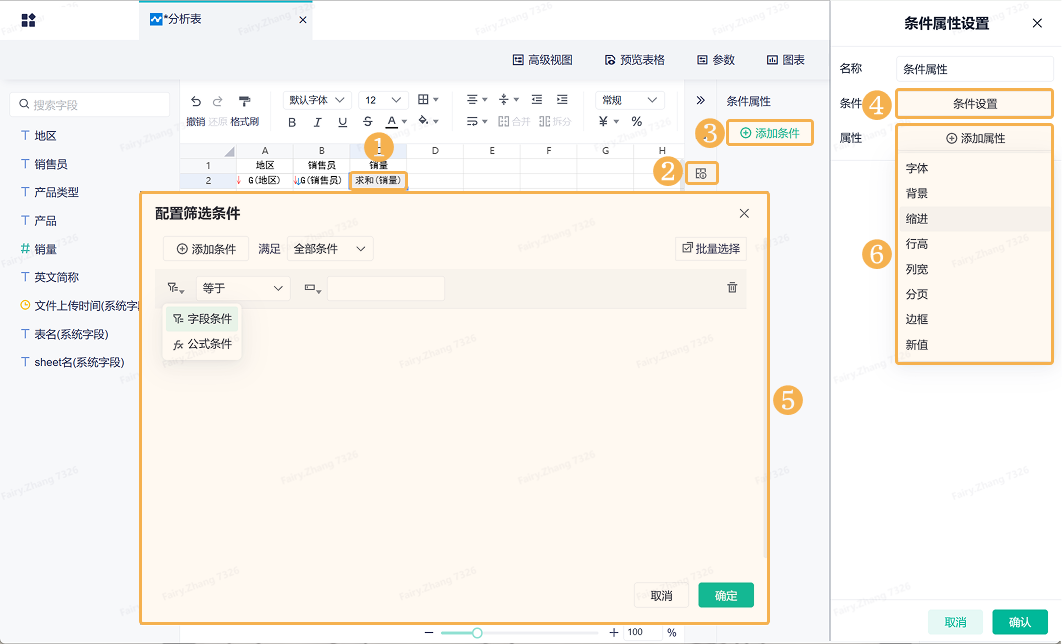Click 添加条件 in the conditional attribute panel

click(769, 133)
